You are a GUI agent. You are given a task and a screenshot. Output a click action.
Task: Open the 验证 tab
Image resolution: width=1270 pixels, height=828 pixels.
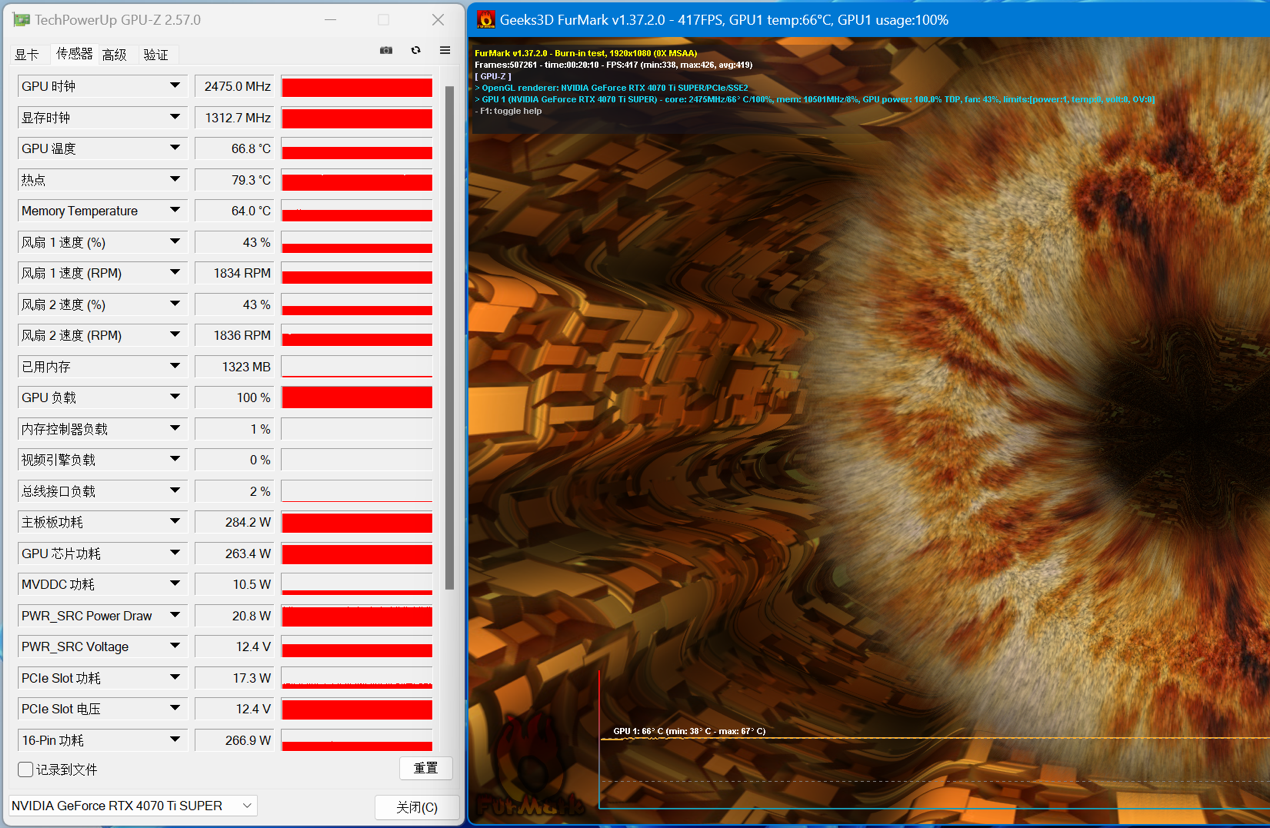156,55
